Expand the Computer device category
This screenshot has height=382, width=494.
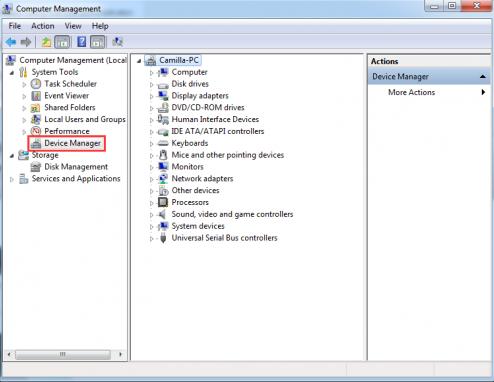click(x=152, y=73)
